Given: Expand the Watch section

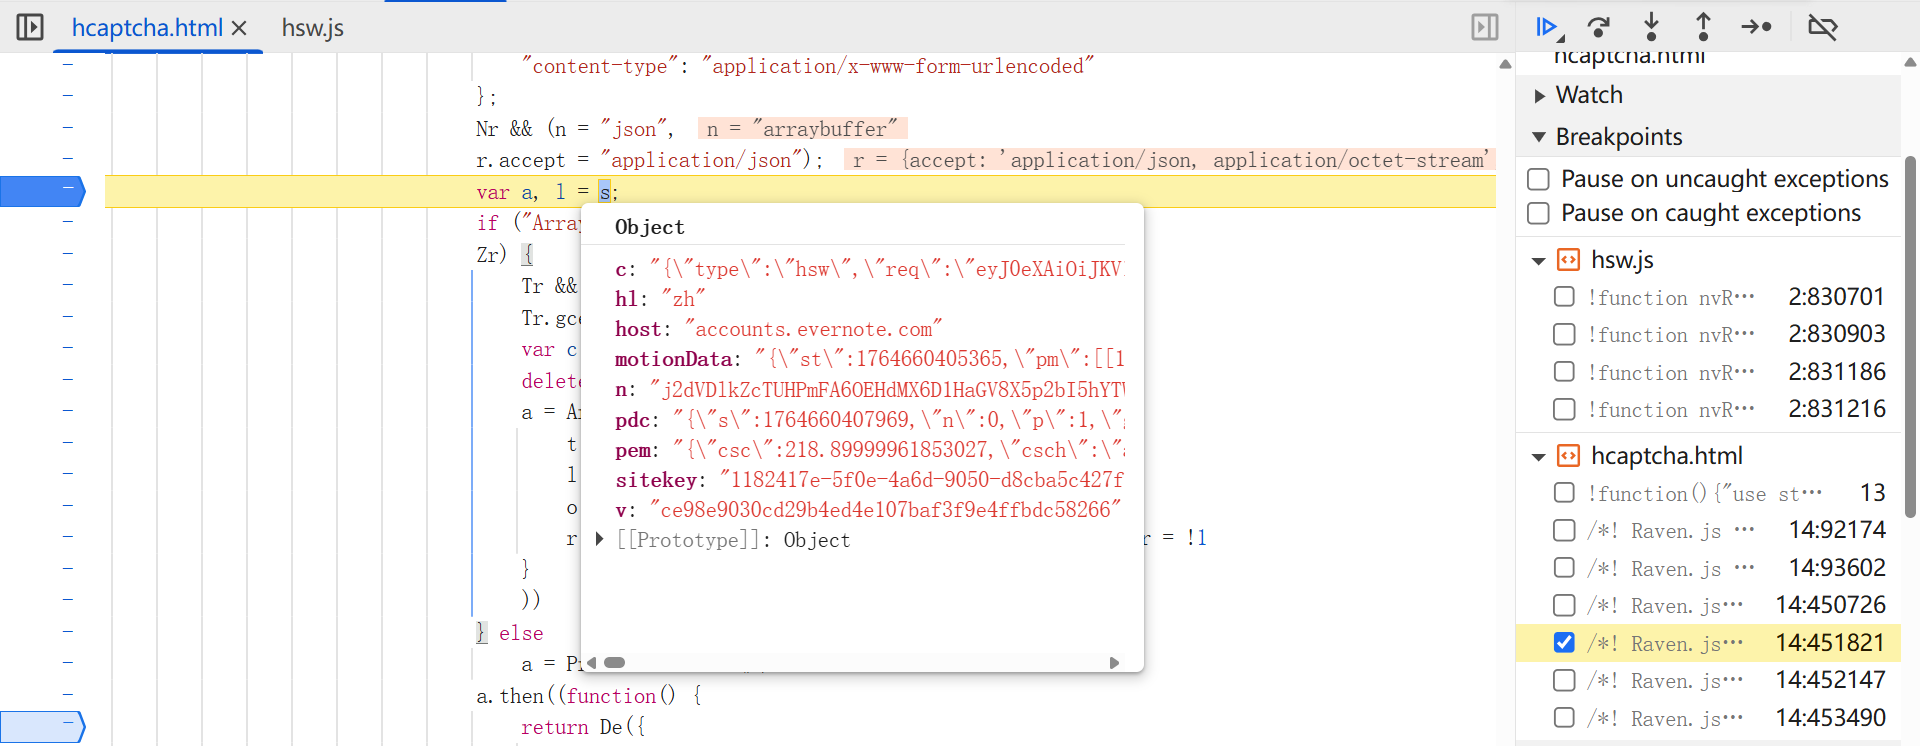Looking at the screenshot, I should 1540,96.
